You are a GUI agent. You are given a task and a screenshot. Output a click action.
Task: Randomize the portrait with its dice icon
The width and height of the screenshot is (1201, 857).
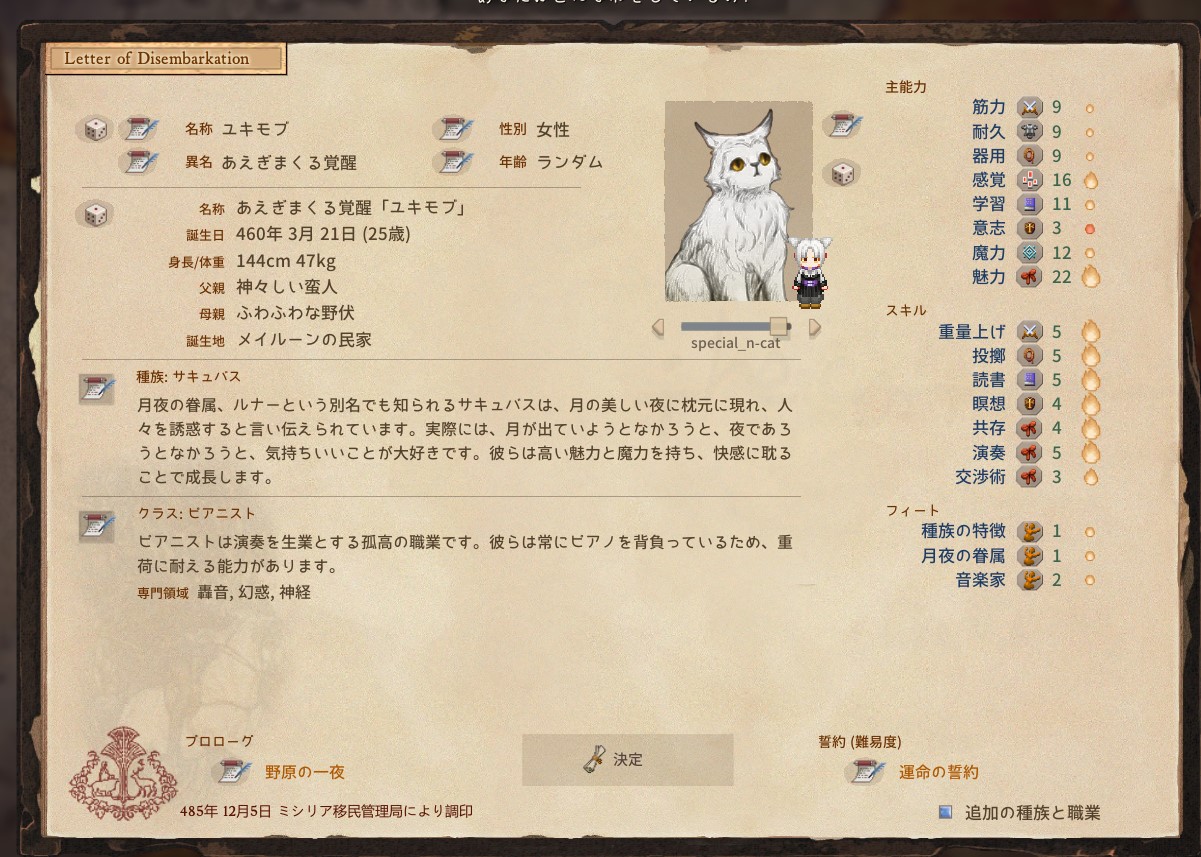click(x=842, y=173)
